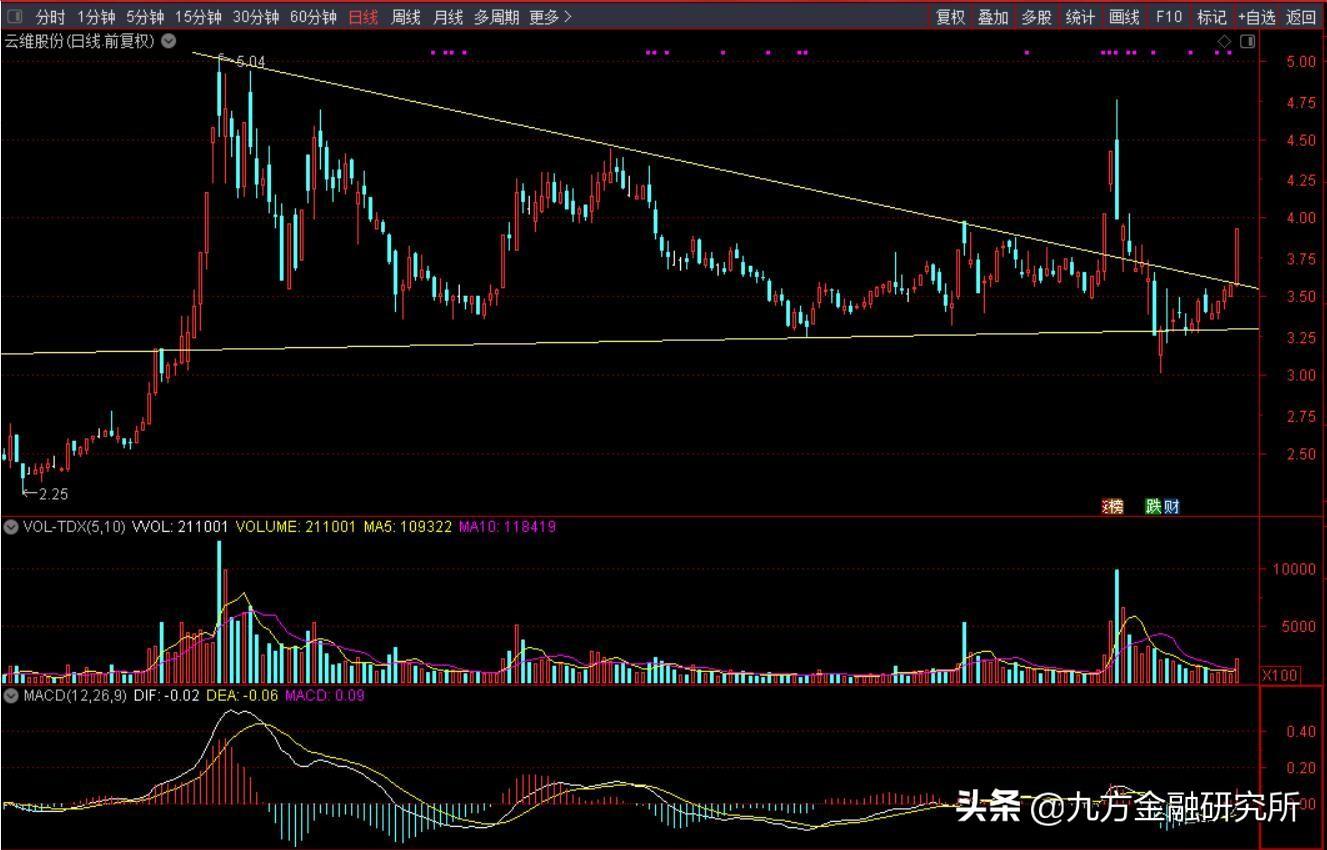Click the 2.50 price axis label
This screenshot has width=1327, height=850.
click(1302, 454)
